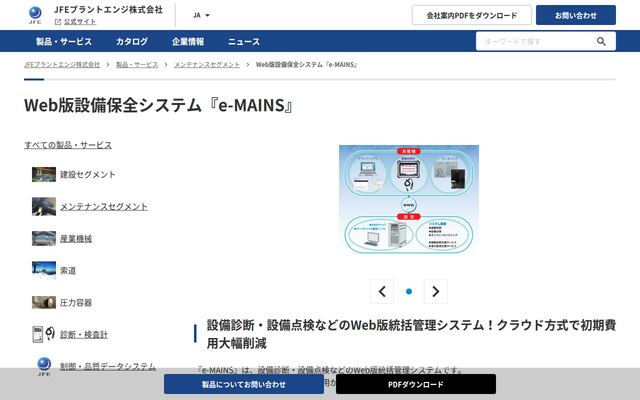Image resolution: width=640 pixels, height=400 pixels.
Task: Click the 診断・検査計 device icon
Action: (x=44, y=334)
